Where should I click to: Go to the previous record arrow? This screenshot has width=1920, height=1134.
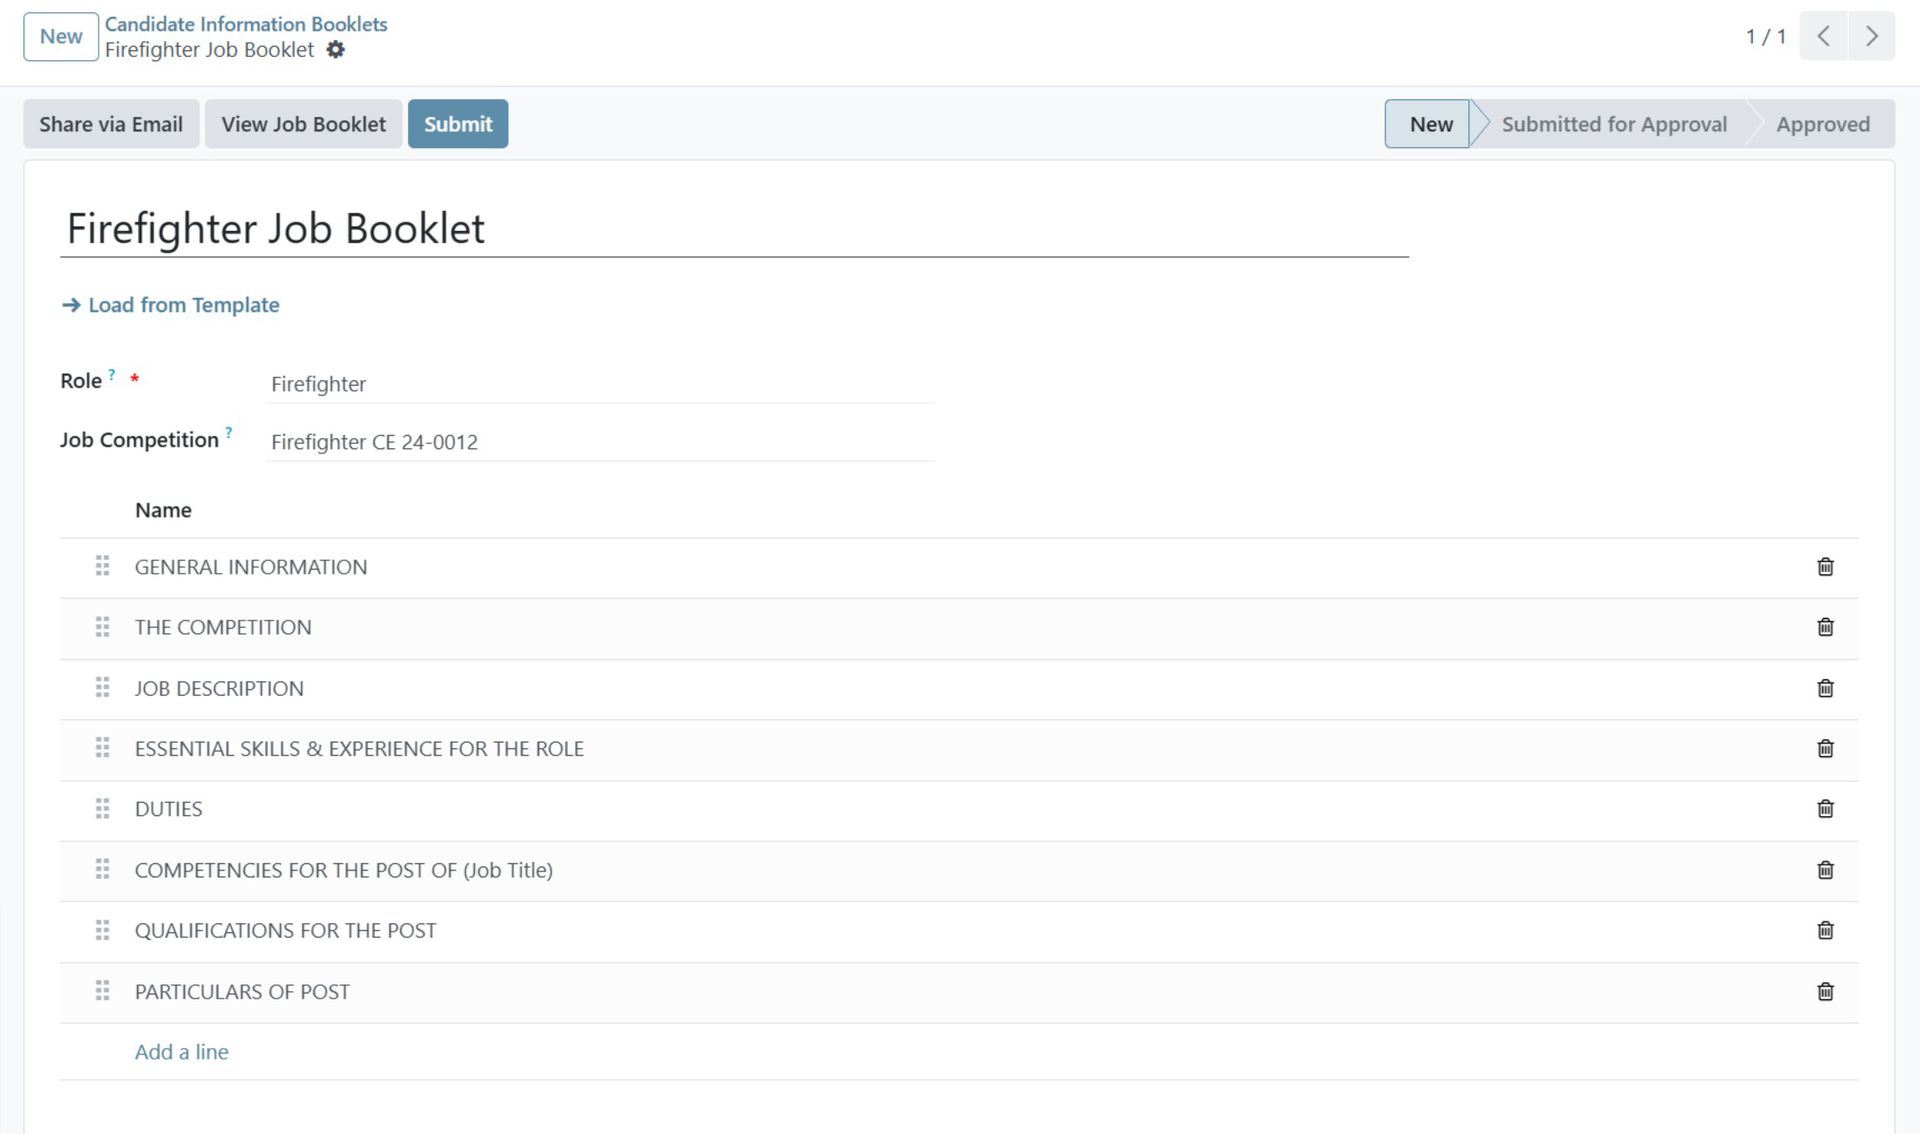click(x=1823, y=36)
